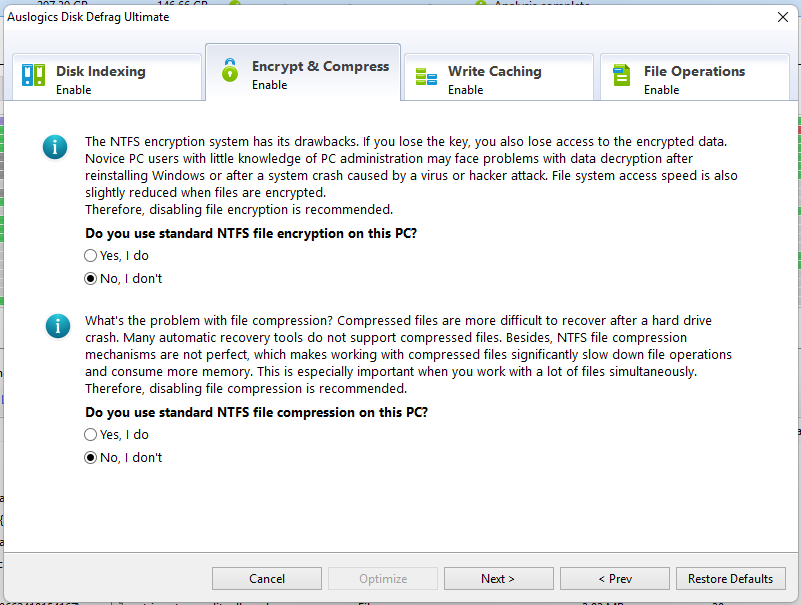Switch to the Disk Indexing tab
Screen dimensions: 801x605
[104, 79]
